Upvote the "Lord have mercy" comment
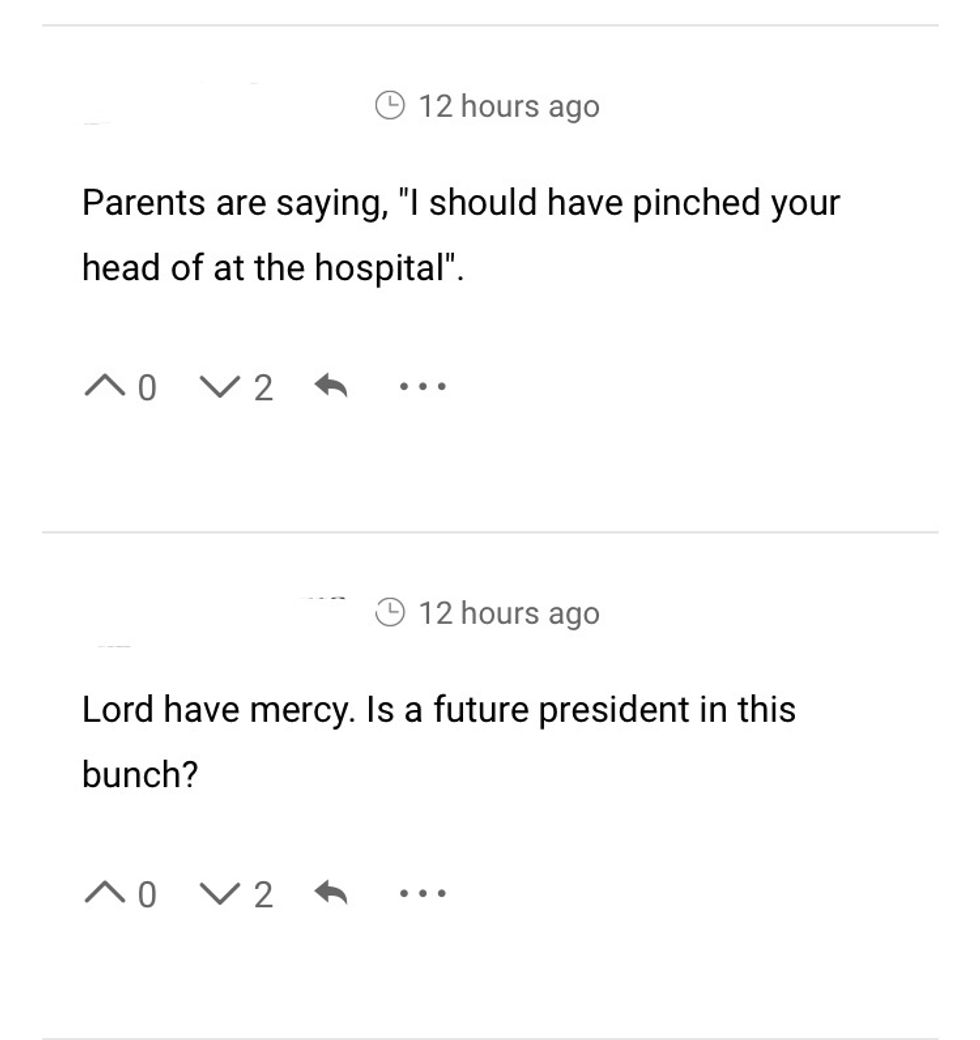 click(108, 893)
